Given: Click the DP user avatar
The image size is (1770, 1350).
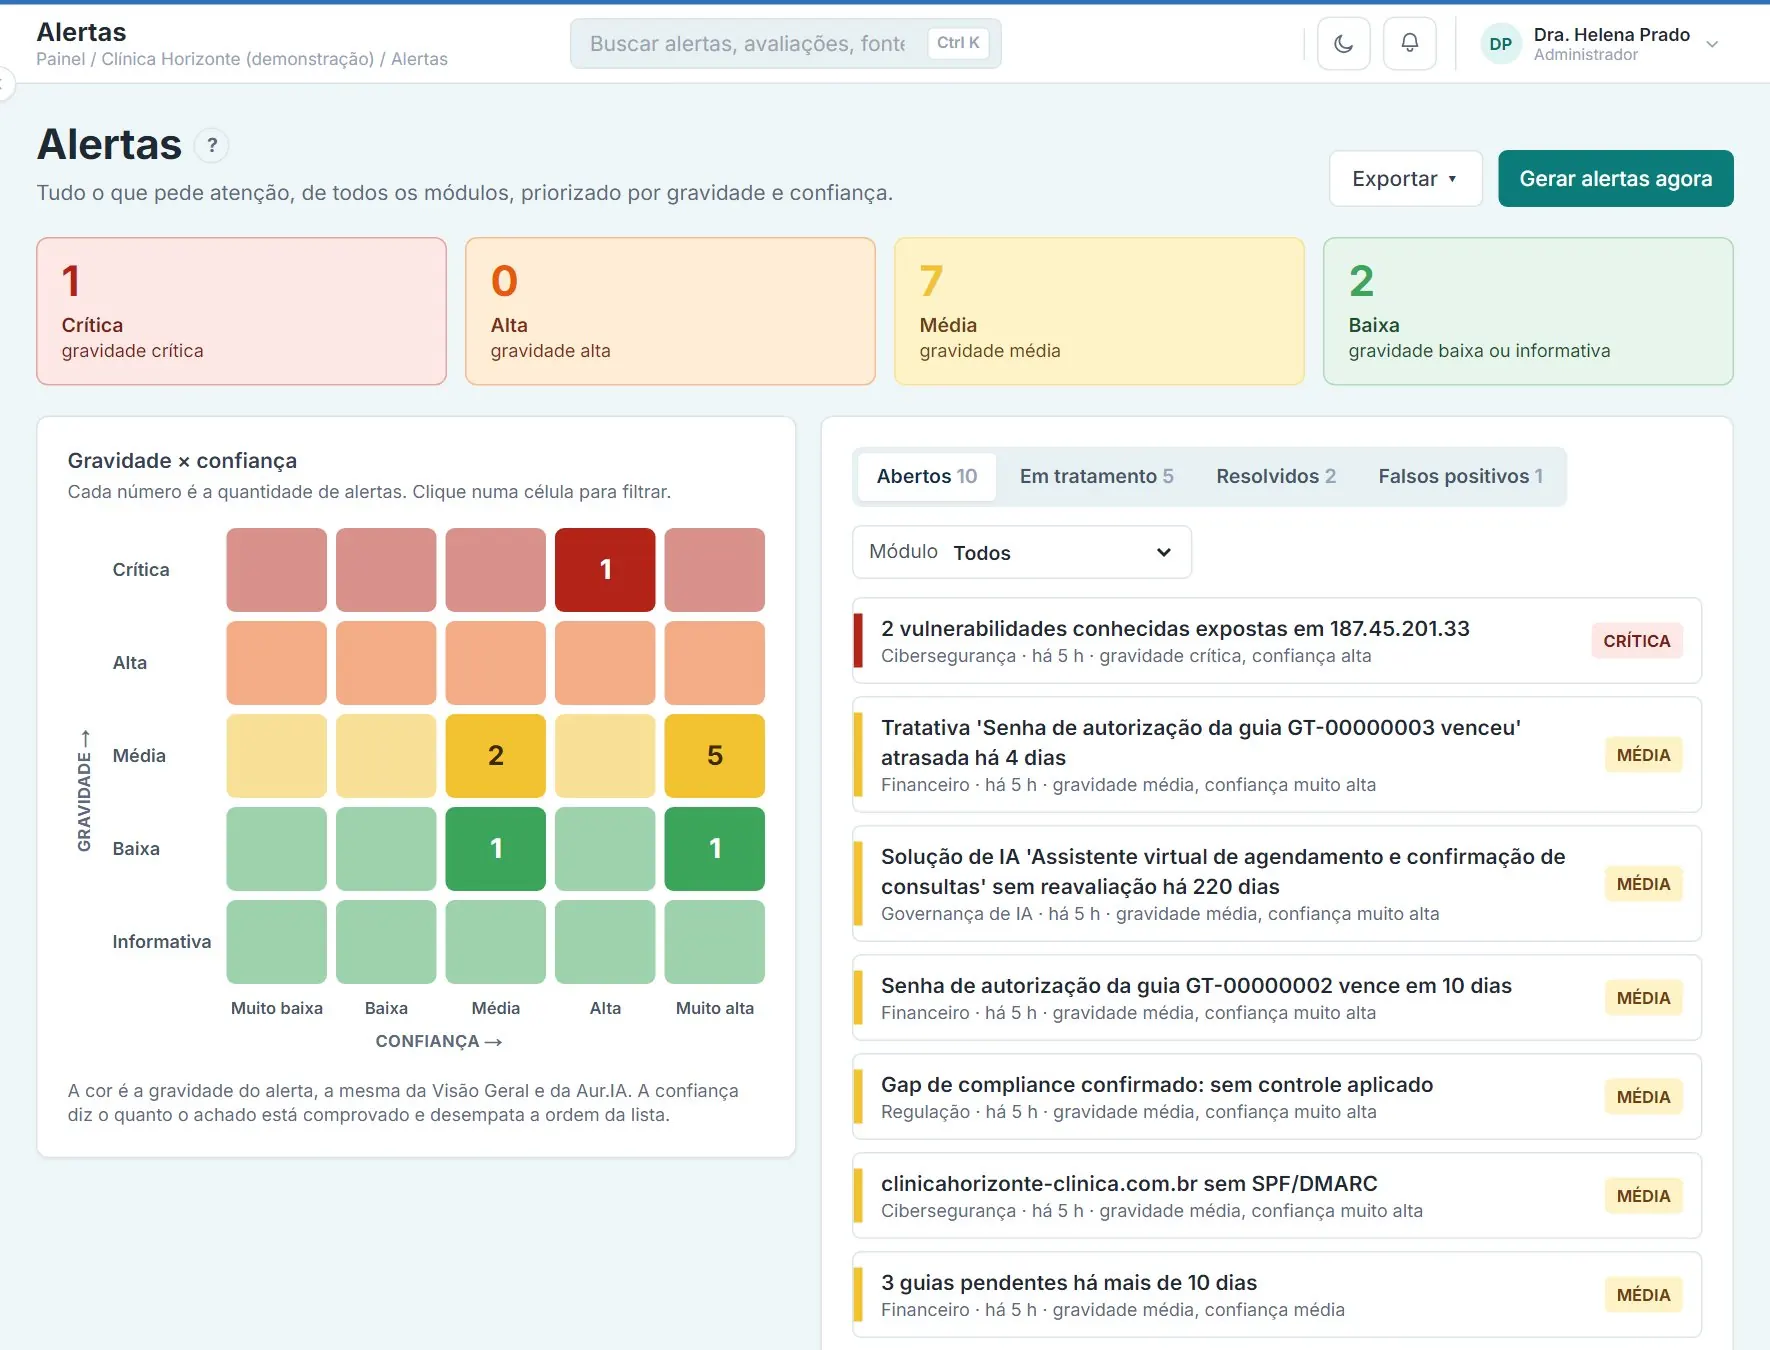Looking at the screenshot, I should 1500,44.
